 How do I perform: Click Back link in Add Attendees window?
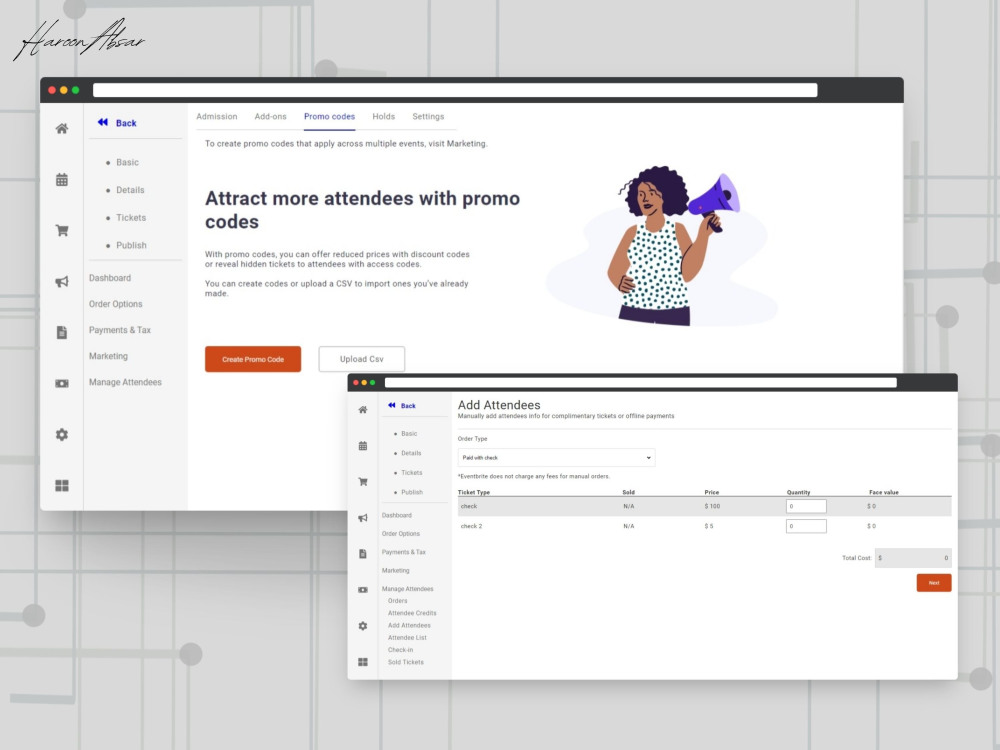408,406
